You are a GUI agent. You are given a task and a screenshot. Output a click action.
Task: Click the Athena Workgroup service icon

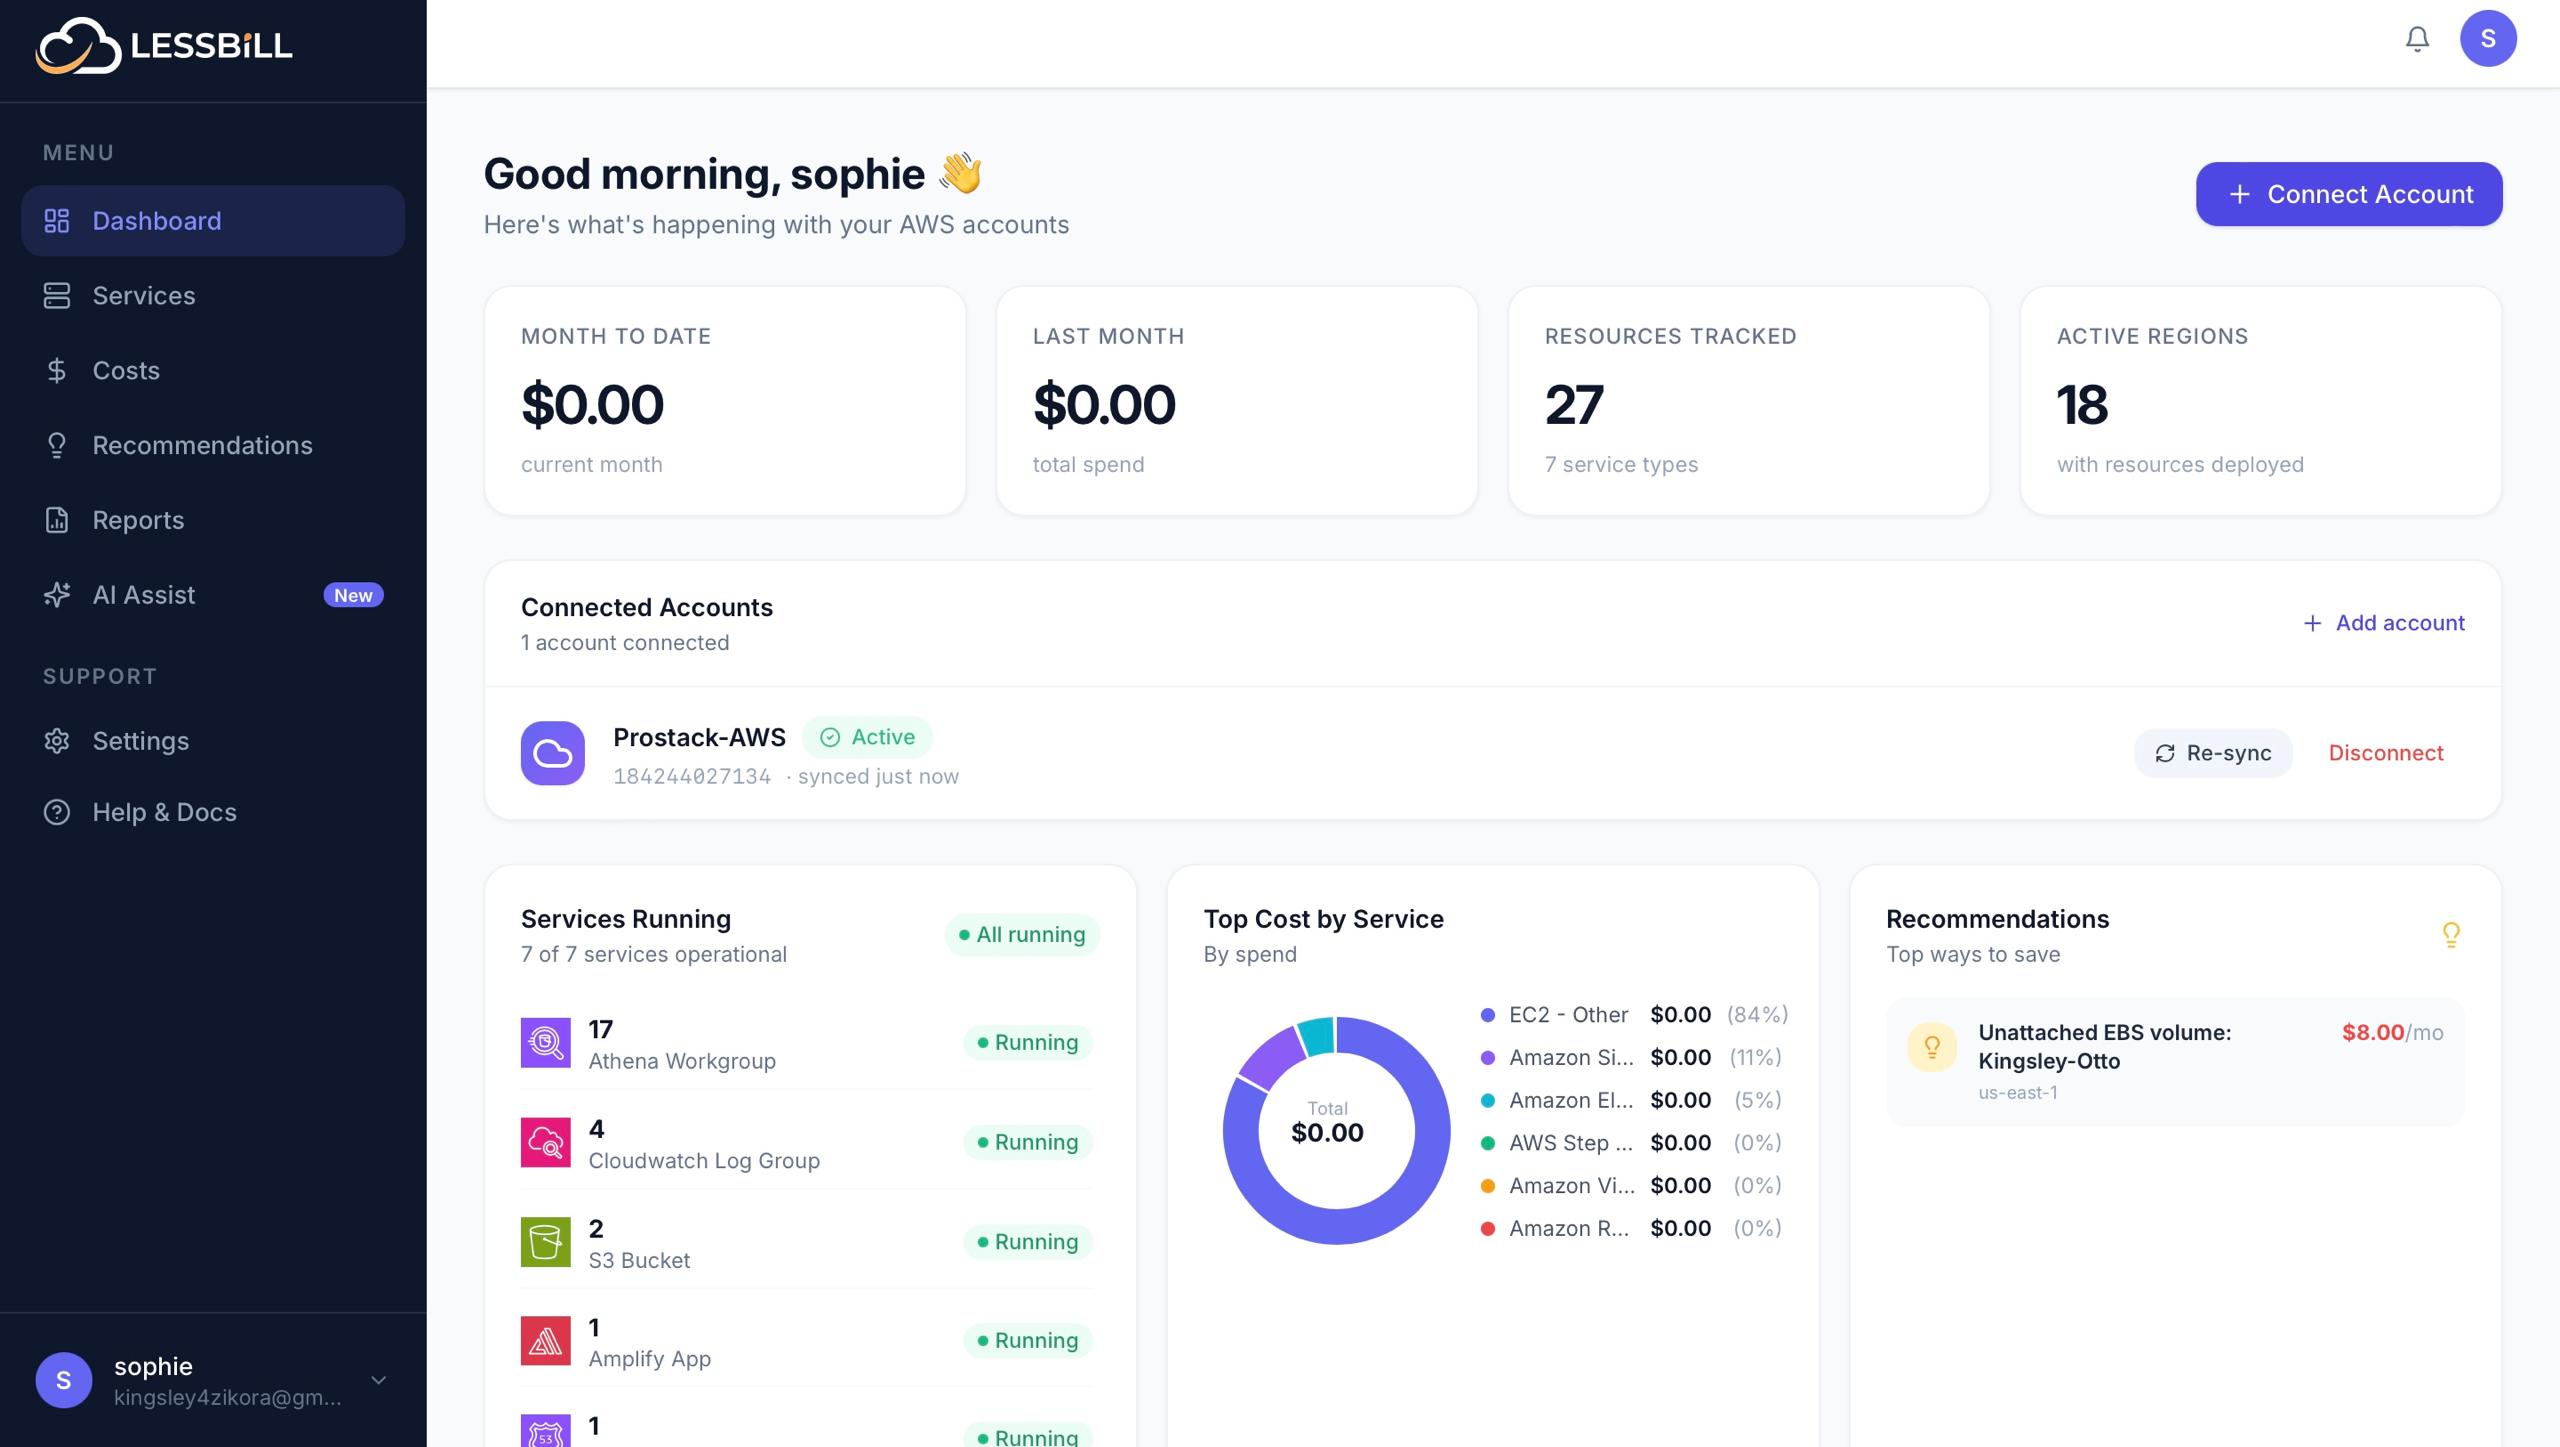[546, 1043]
